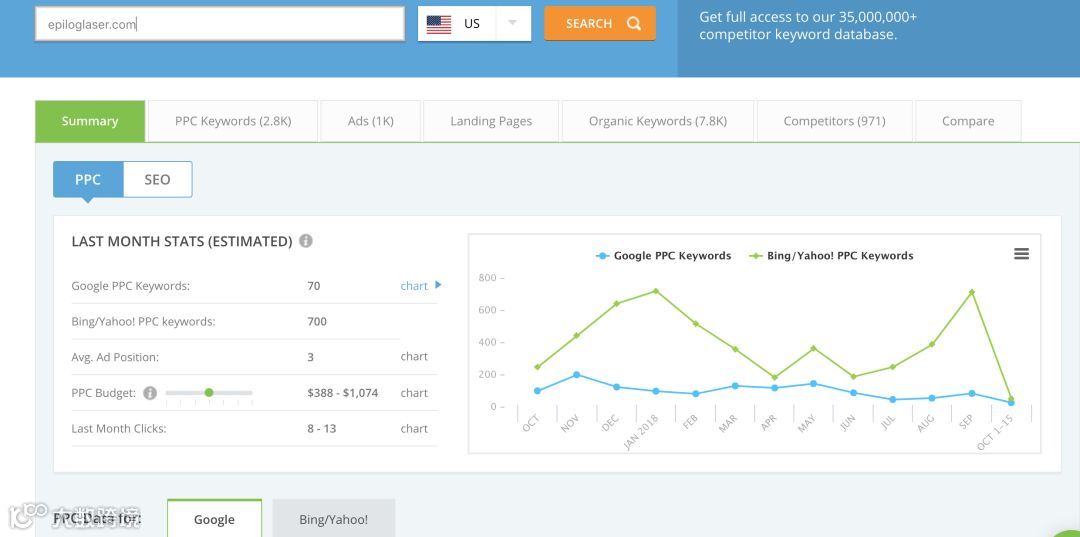Switch to the SEO view toggle
The width and height of the screenshot is (1080, 537).
157,180
